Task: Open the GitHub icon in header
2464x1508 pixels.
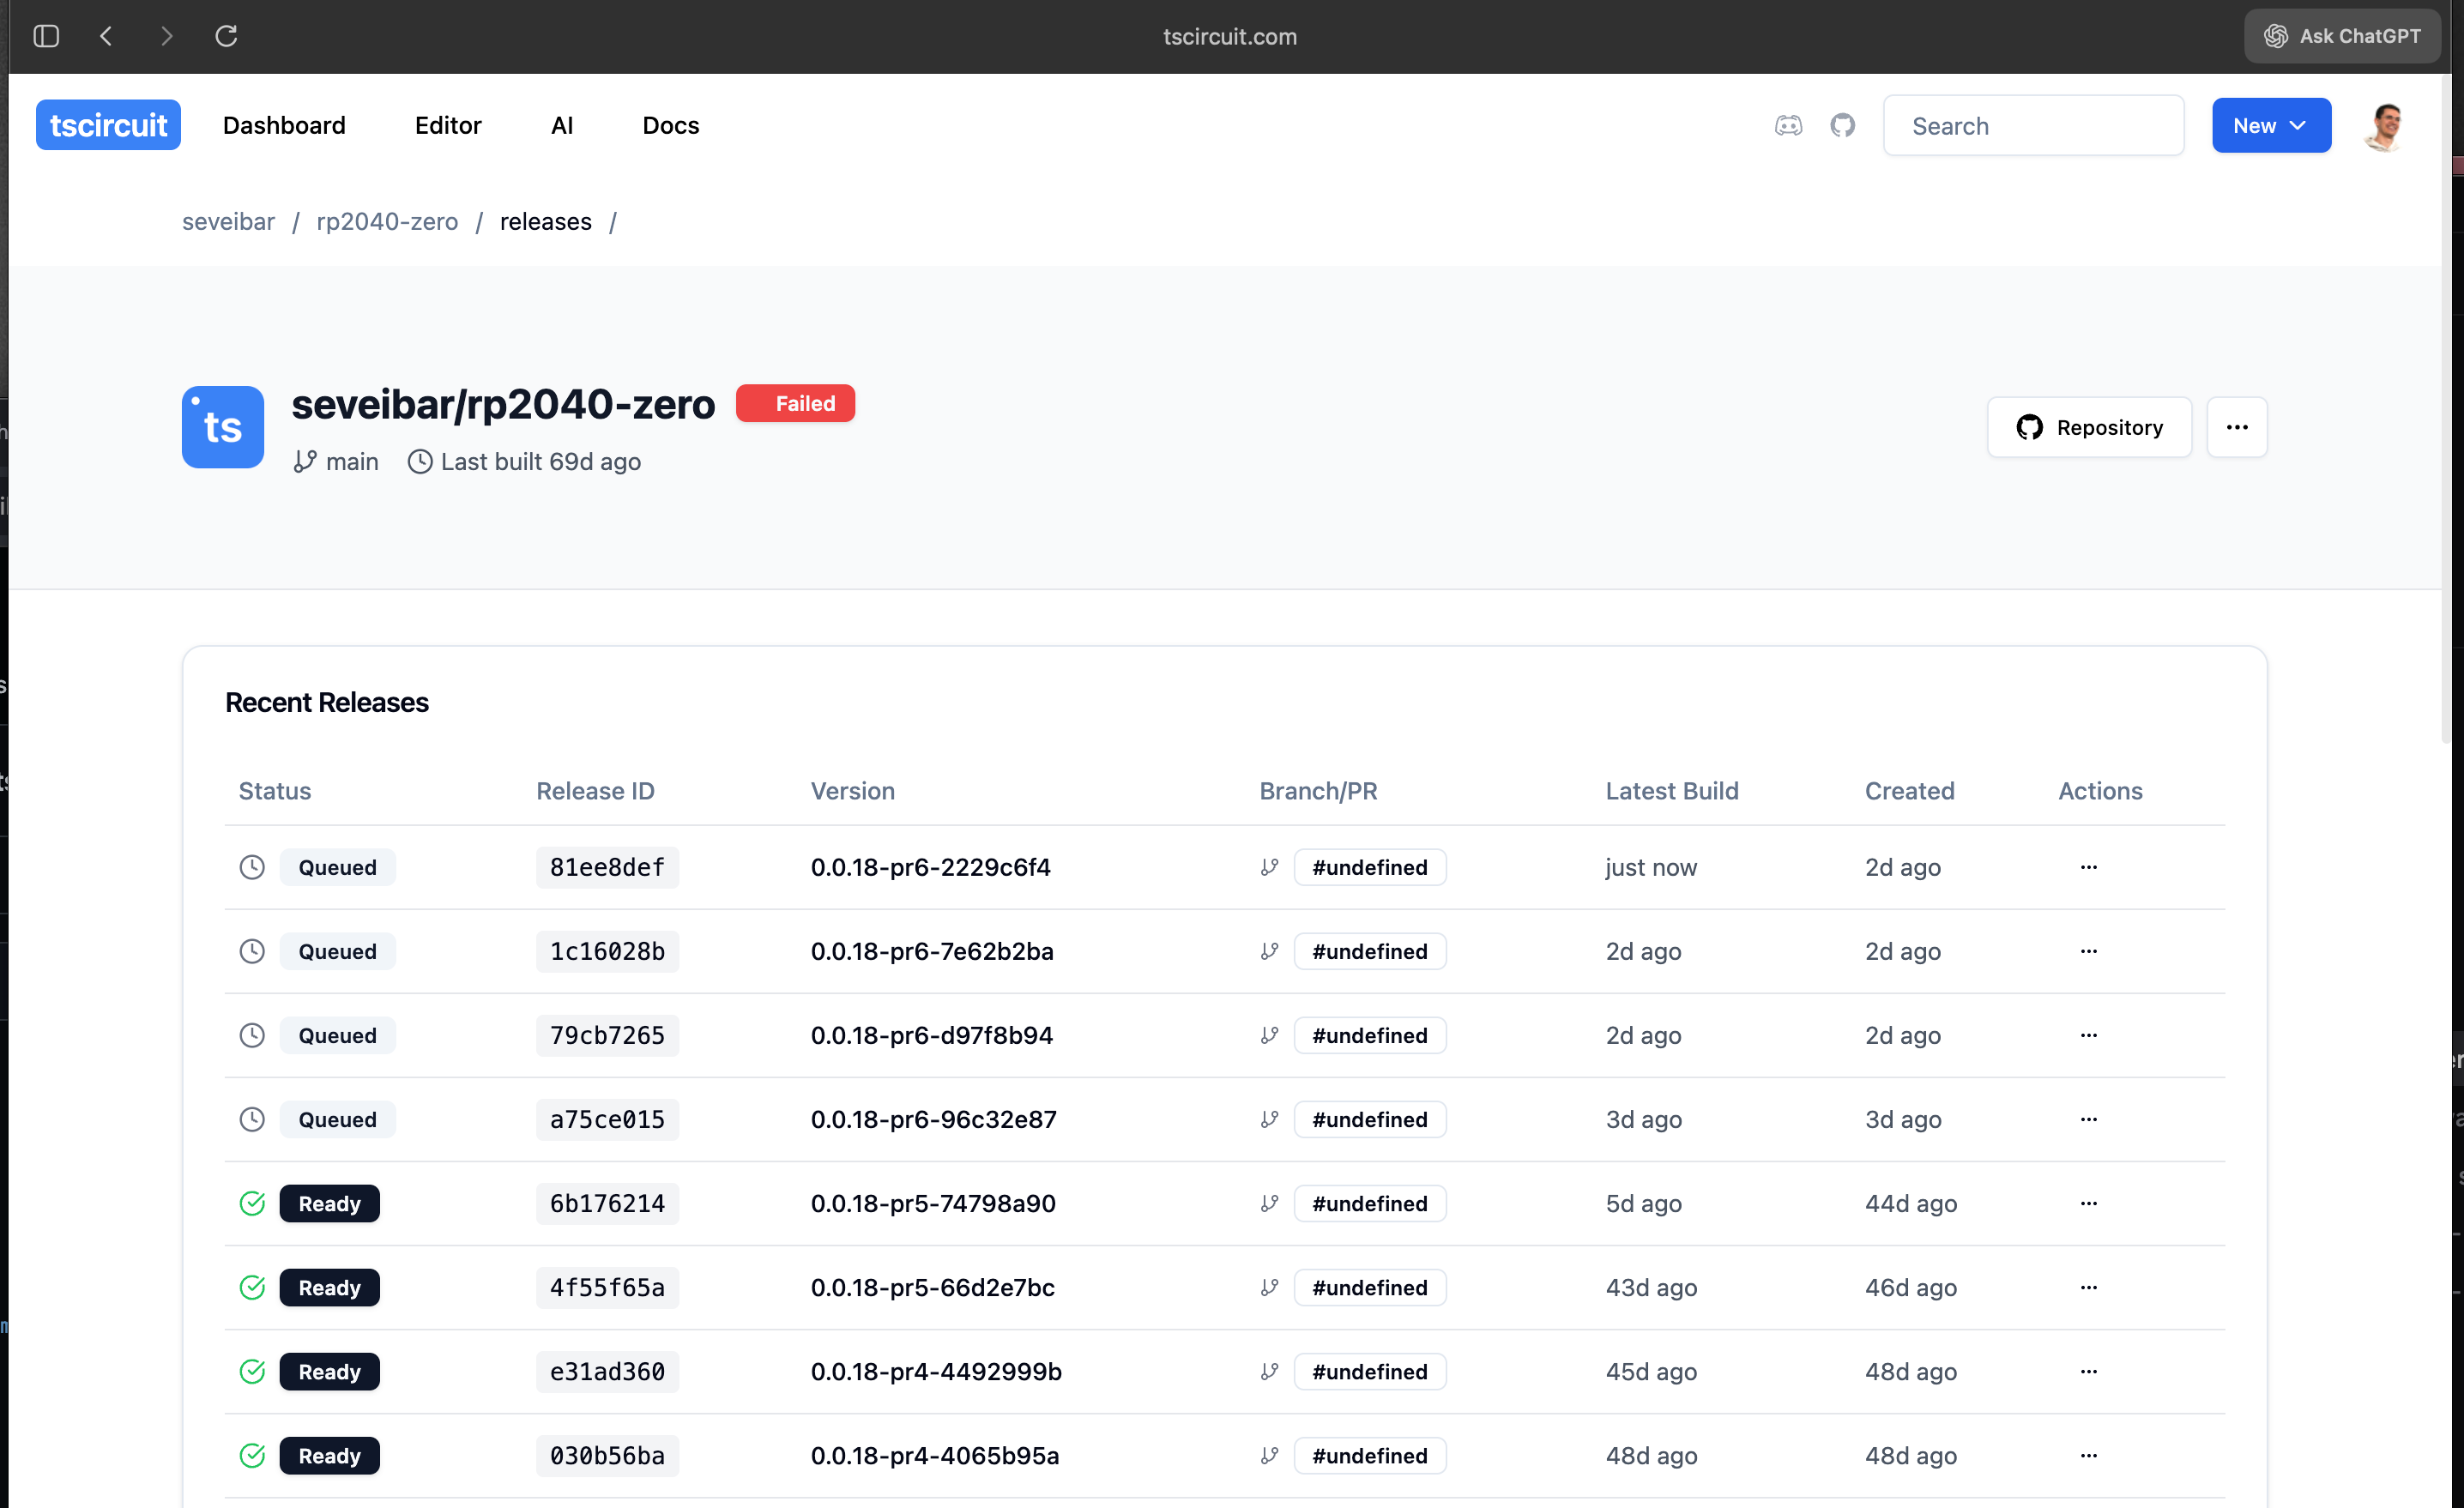Action: point(1842,126)
